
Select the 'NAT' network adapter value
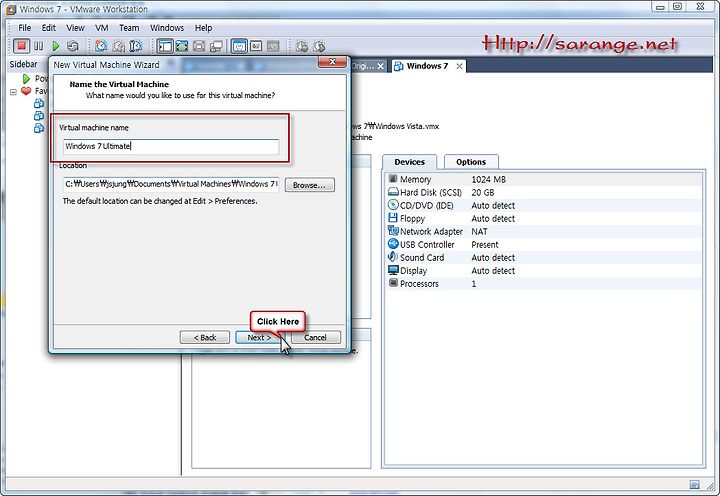[x=479, y=231]
